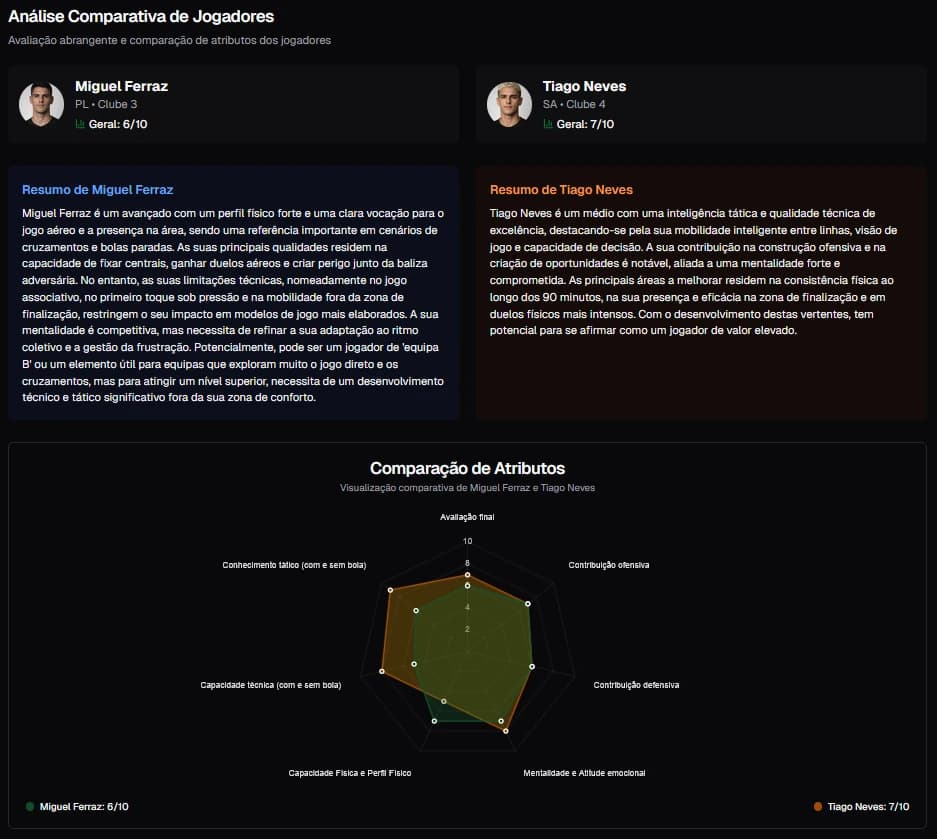Click the Avaliação final axis label
Image resolution: width=937 pixels, height=839 pixels.
pyautogui.click(x=467, y=517)
